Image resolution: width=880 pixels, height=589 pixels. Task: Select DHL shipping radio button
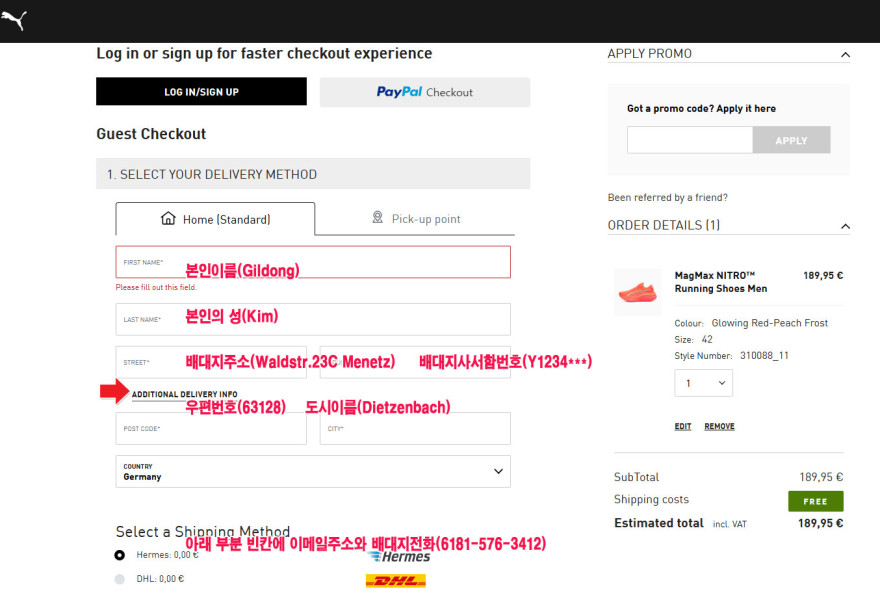(120, 579)
